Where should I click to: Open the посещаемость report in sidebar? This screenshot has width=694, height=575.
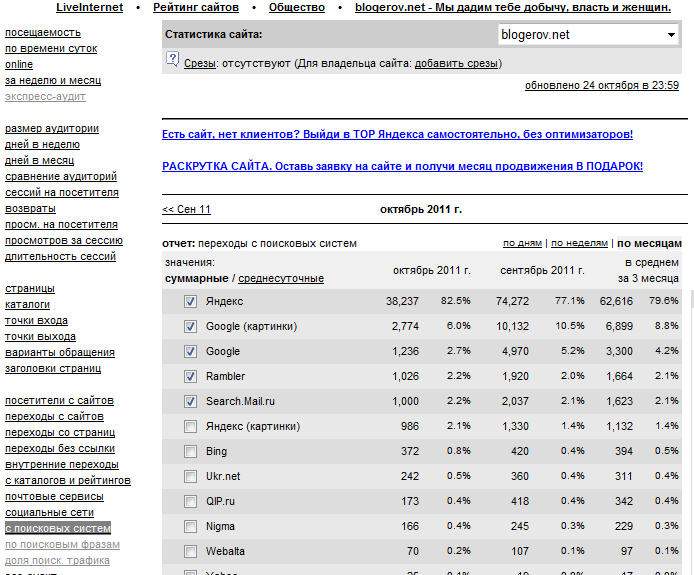(43, 33)
